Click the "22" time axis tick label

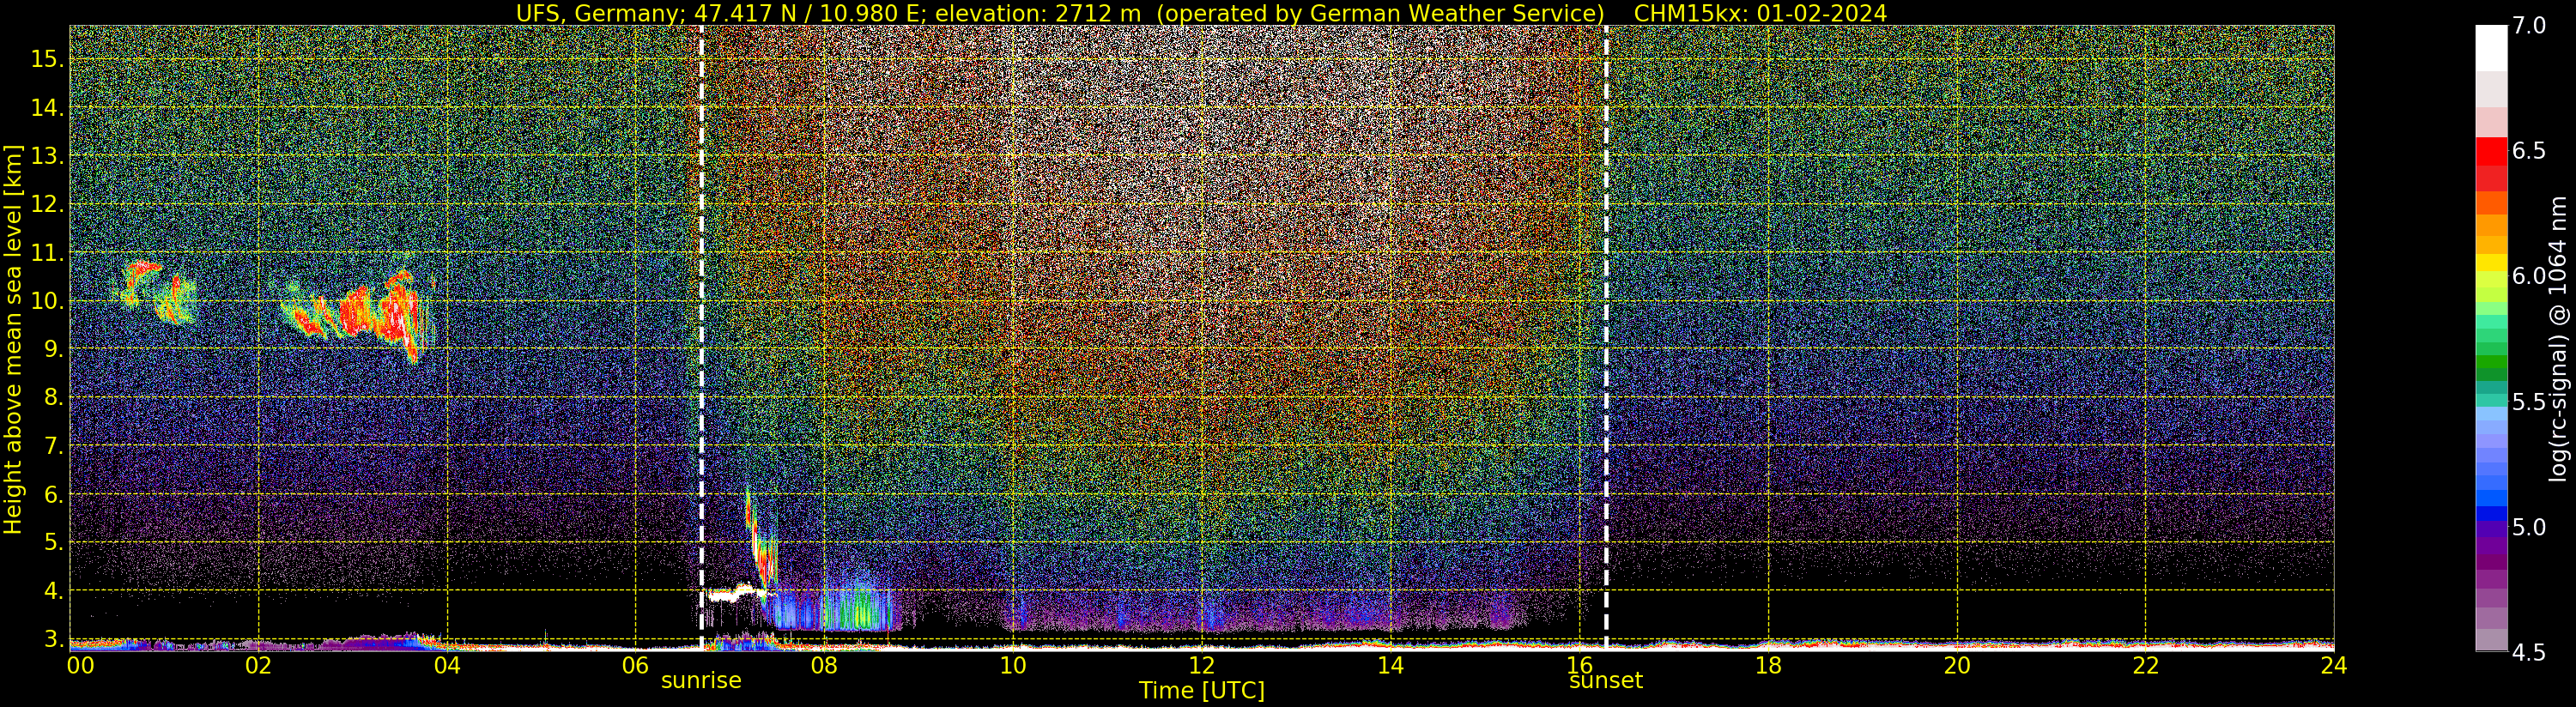2145,666
